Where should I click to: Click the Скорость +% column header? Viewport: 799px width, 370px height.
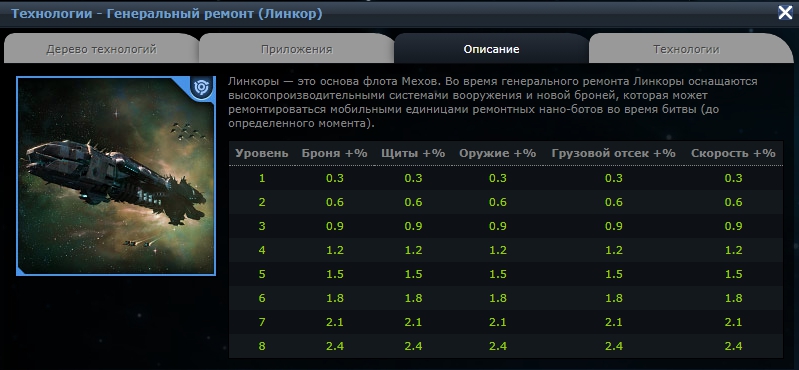pos(733,153)
